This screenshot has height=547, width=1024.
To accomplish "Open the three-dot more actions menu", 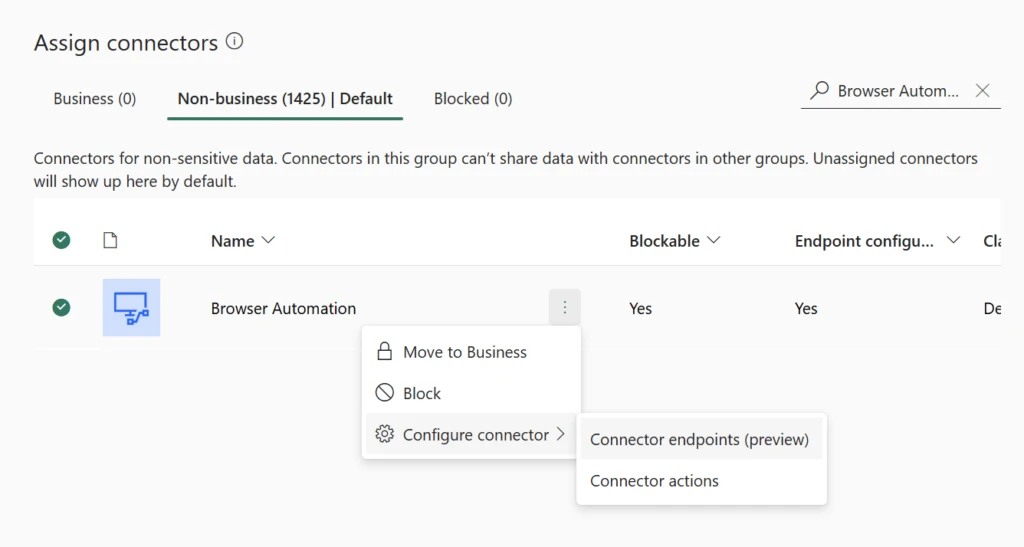I will coord(564,308).
